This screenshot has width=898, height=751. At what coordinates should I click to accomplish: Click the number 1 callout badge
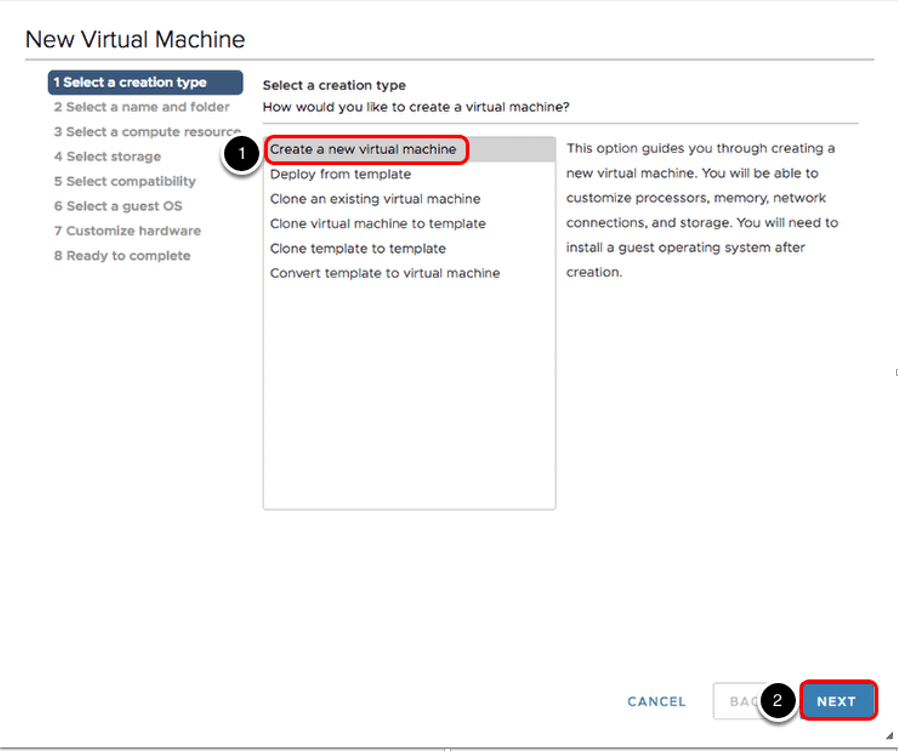(240, 155)
